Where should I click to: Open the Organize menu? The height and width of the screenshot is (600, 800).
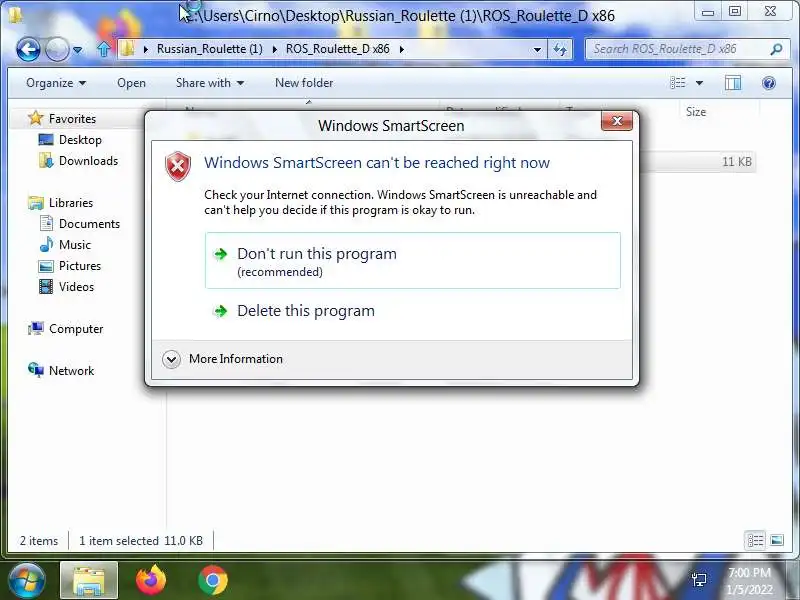pyautogui.click(x=56, y=83)
